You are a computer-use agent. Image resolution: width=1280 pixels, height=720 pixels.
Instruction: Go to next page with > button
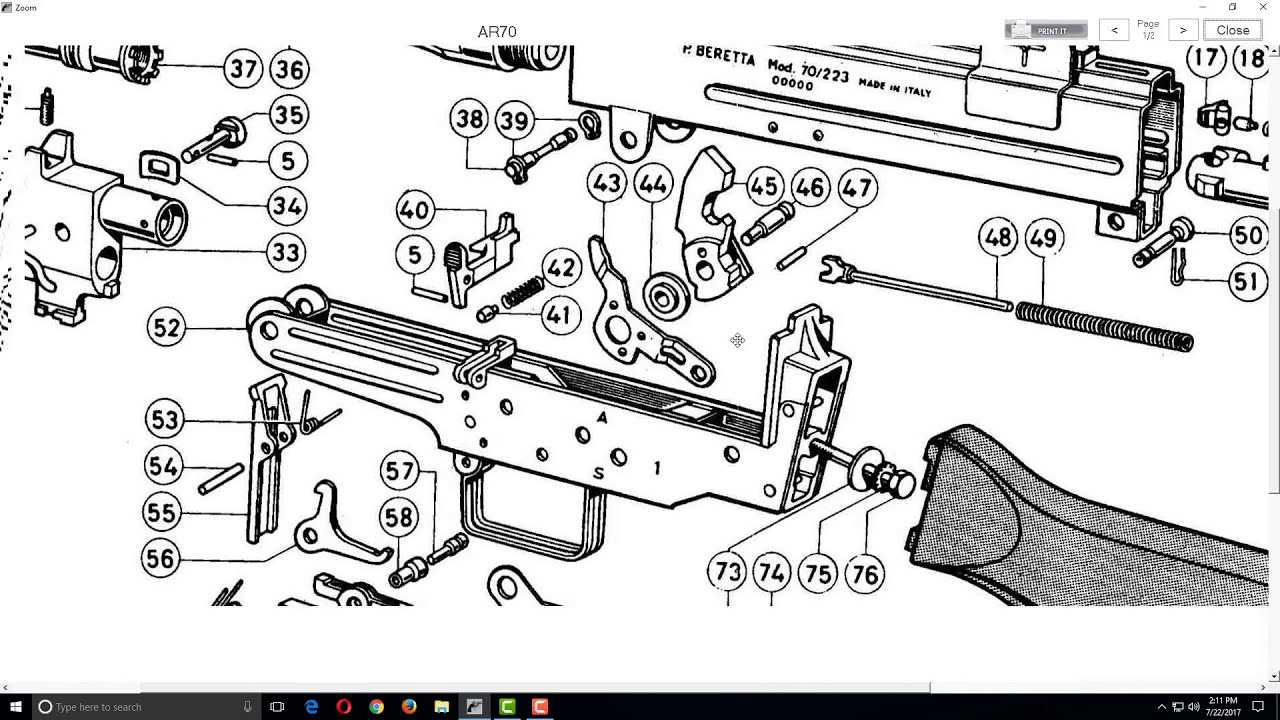1183,30
